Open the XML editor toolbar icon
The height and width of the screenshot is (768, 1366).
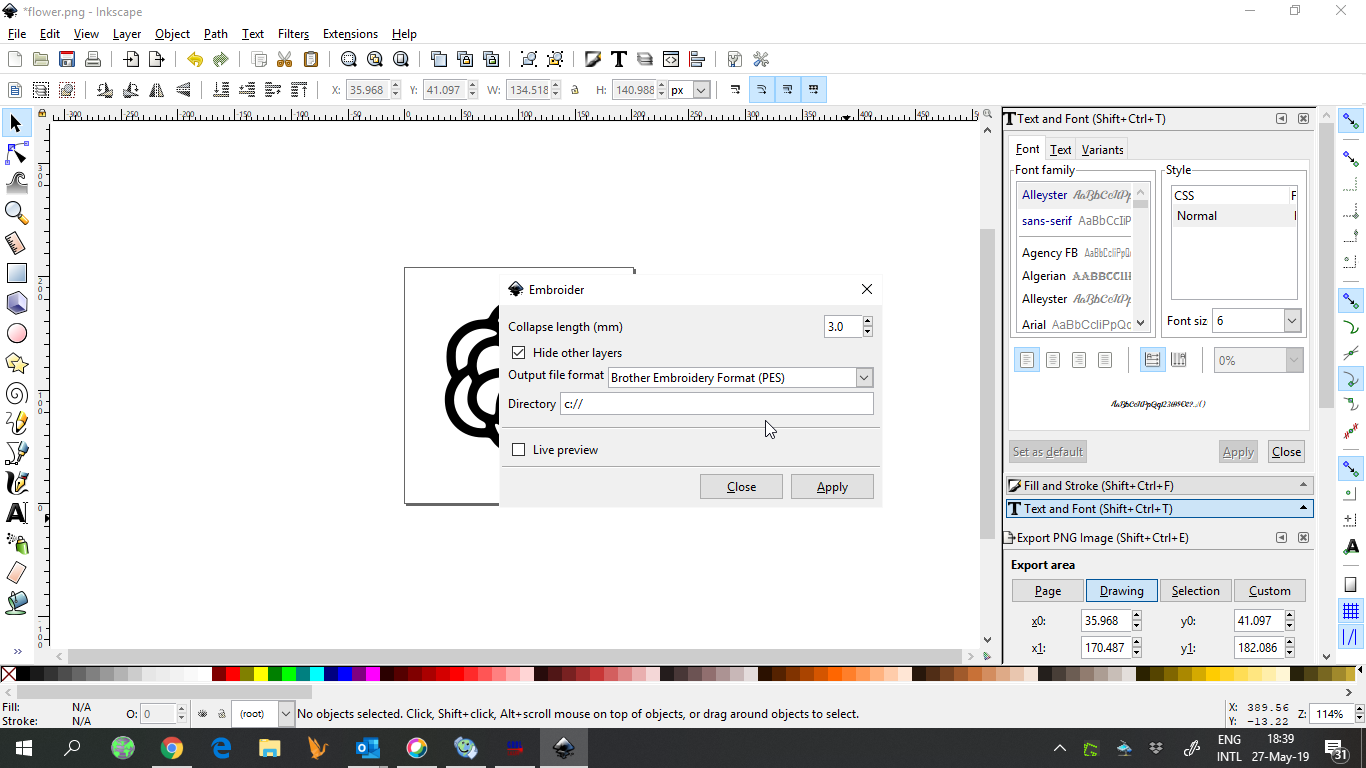click(671, 59)
